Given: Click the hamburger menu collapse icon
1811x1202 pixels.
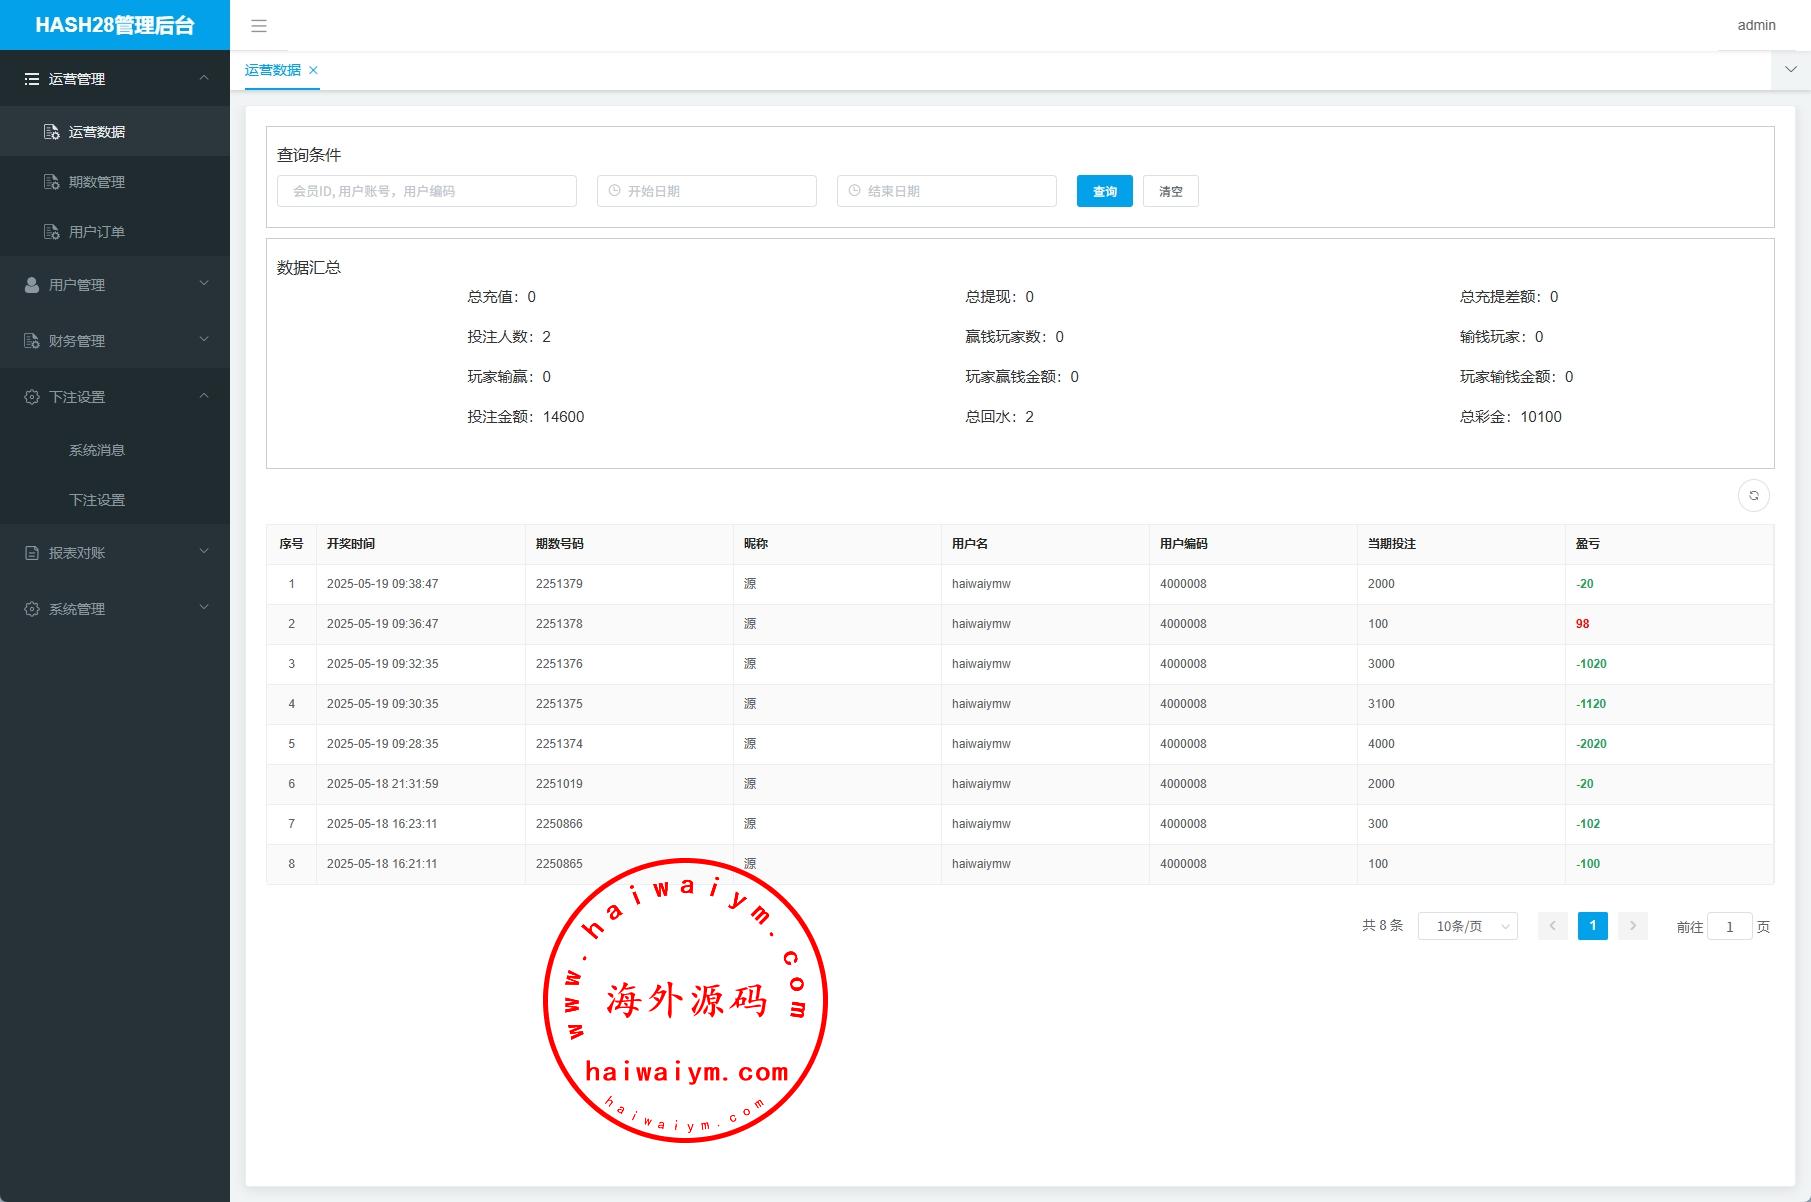Looking at the screenshot, I should click(259, 26).
